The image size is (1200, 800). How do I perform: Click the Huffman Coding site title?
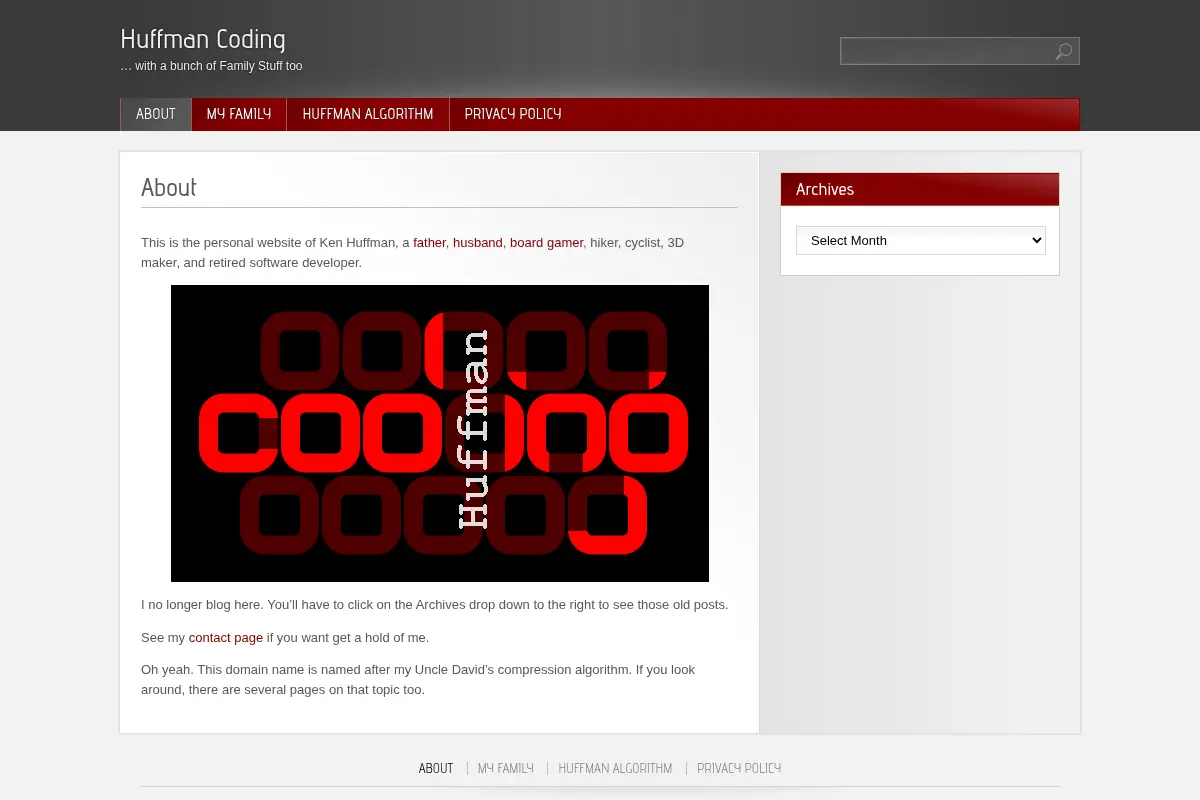tap(203, 39)
